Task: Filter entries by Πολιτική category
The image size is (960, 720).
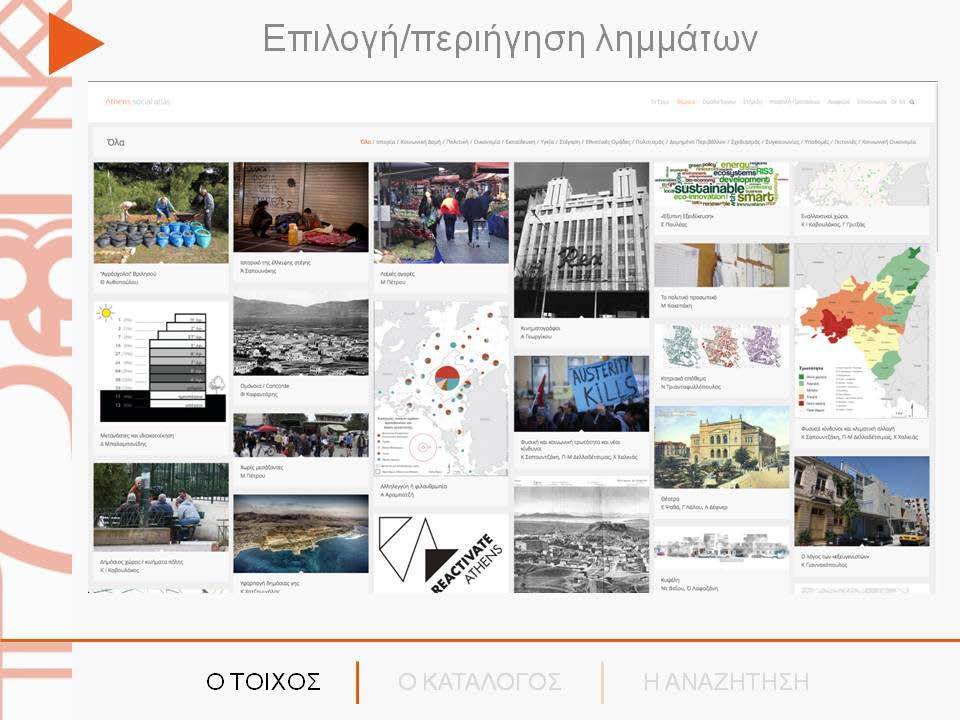Action: pyautogui.click(x=457, y=142)
